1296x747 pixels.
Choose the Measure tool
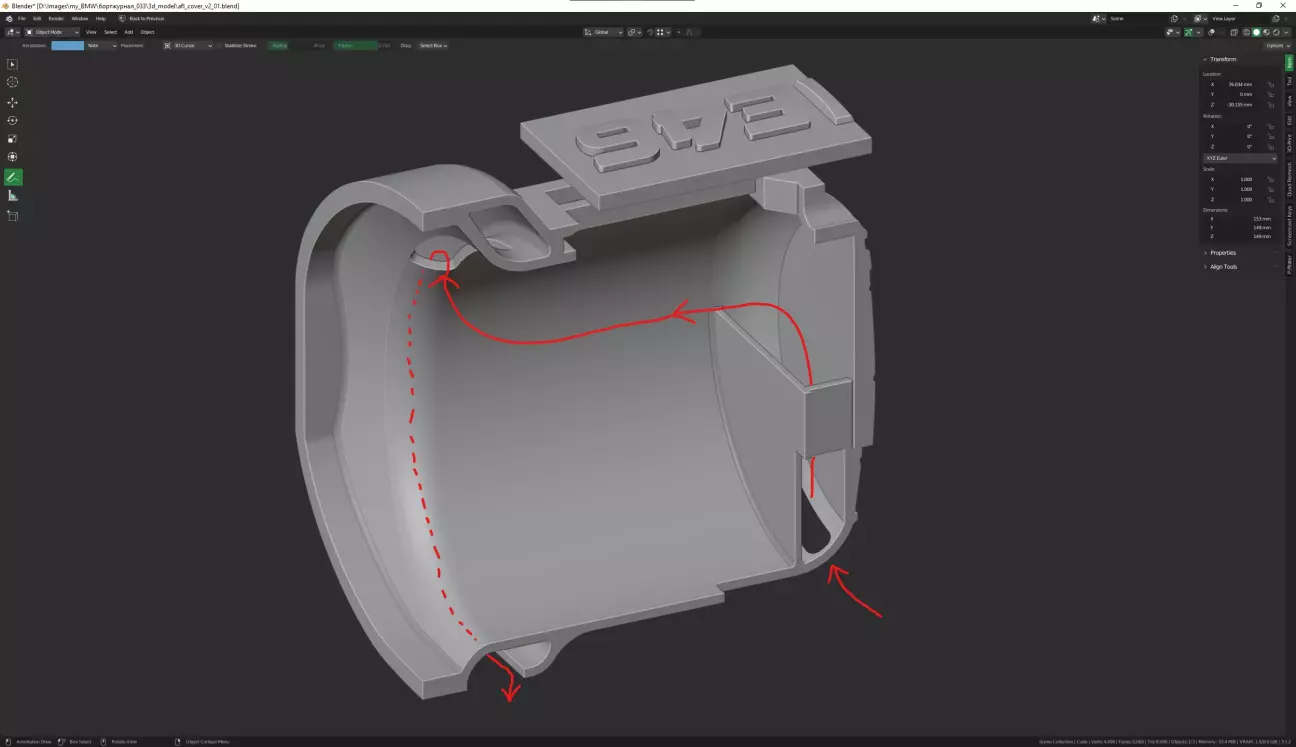(x=13, y=196)
